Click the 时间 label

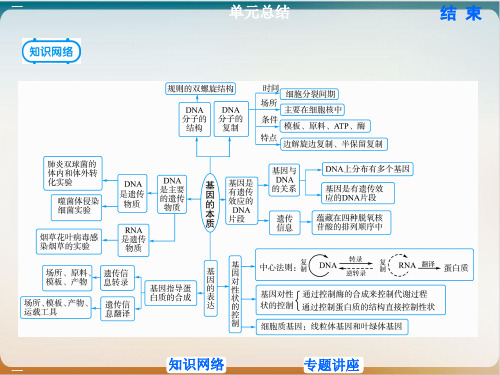[x=270, y=88]
